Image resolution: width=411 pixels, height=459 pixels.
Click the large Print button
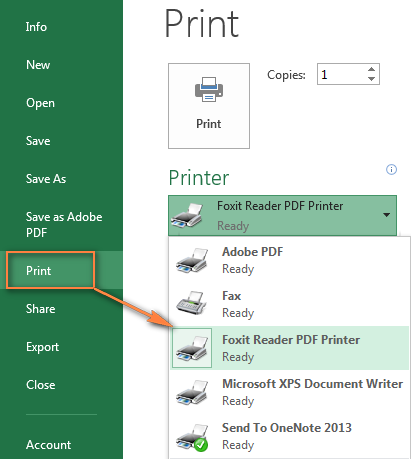click(209, 106)
